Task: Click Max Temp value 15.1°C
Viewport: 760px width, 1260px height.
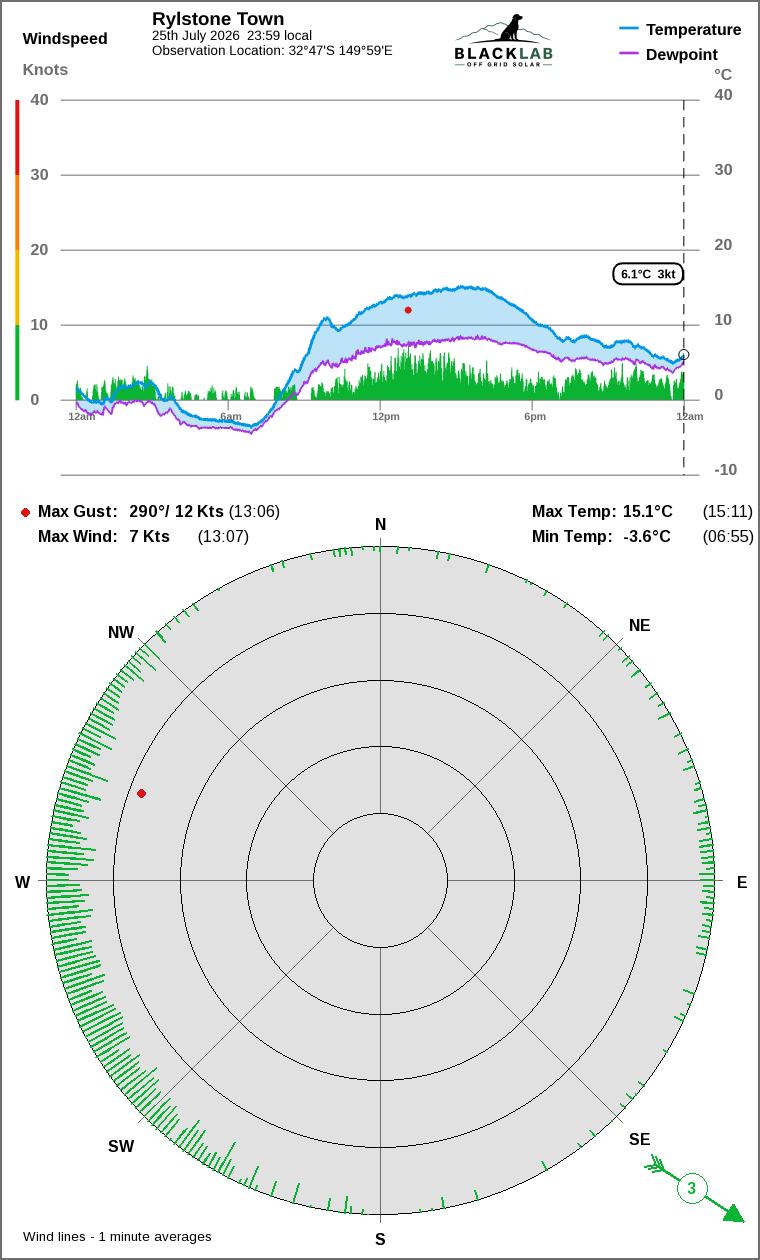Action: tap(648, 512)
